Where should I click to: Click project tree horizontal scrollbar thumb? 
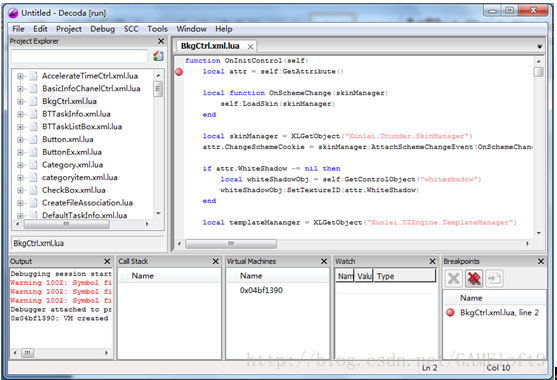[66, 224]
